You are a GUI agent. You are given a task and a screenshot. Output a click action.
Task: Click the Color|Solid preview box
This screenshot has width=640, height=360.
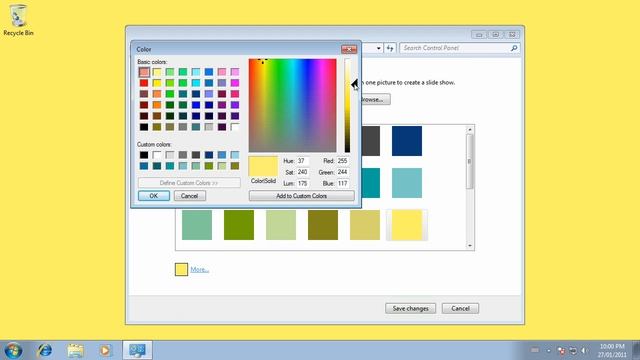point(263,166)
